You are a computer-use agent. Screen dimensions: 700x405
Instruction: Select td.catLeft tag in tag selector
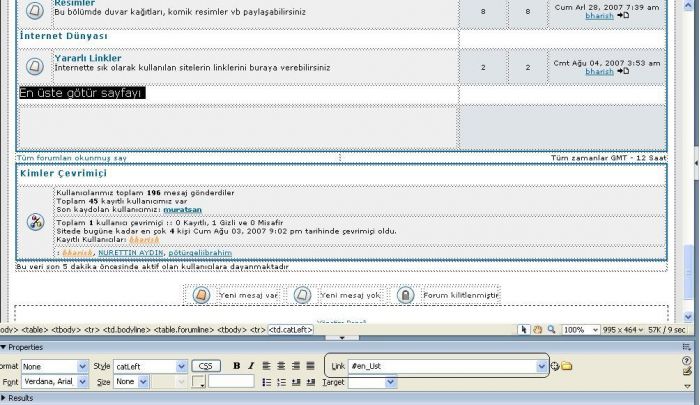[x=290, y=329]
